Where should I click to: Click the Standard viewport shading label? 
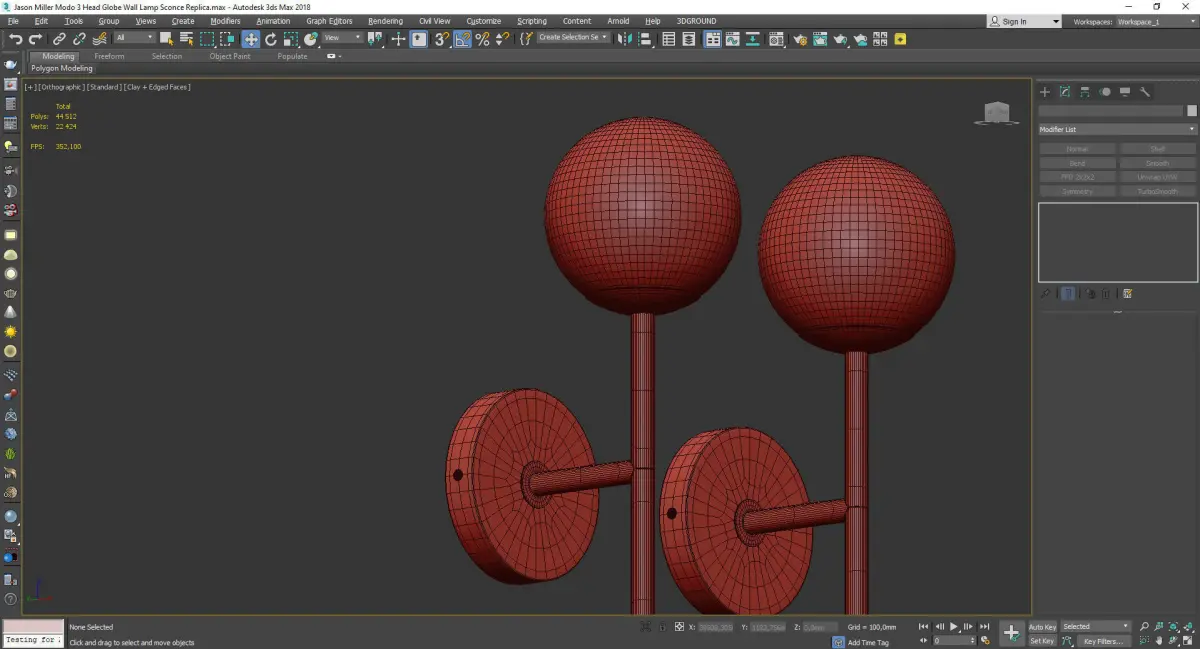point(104,87)
